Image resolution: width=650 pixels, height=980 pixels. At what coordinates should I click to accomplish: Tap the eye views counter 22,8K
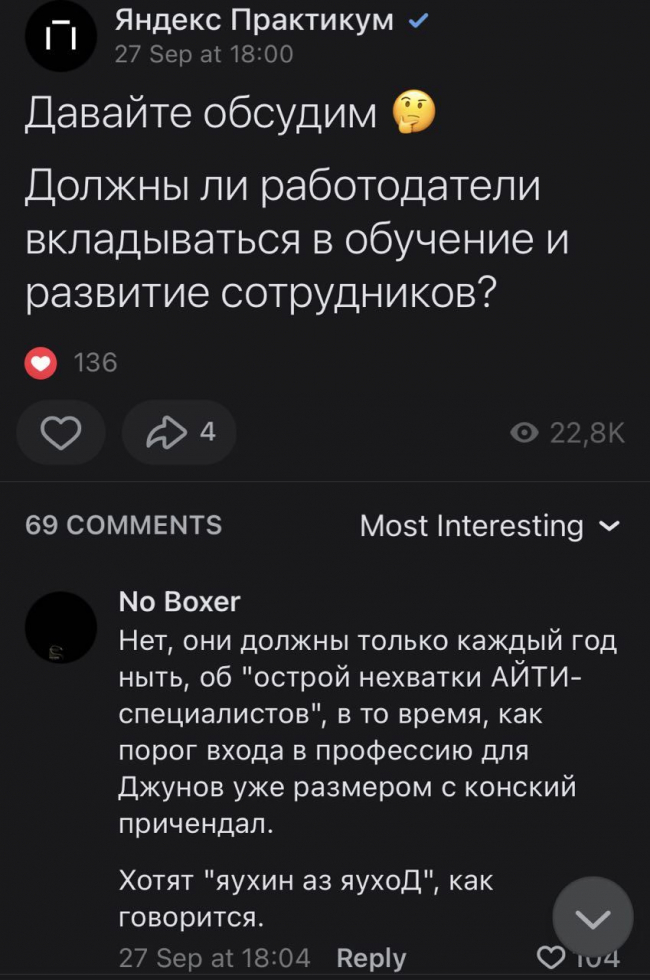coord(568,432)
